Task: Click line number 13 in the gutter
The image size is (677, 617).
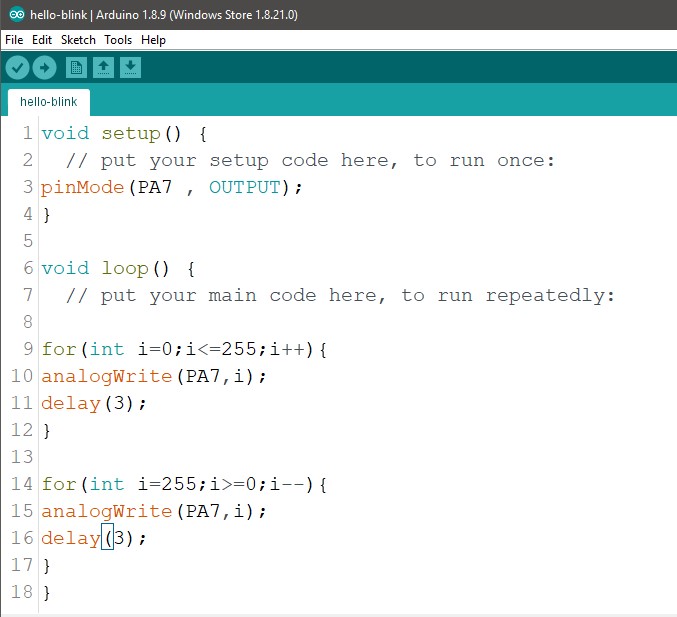Action: click(x=22, y=457)
